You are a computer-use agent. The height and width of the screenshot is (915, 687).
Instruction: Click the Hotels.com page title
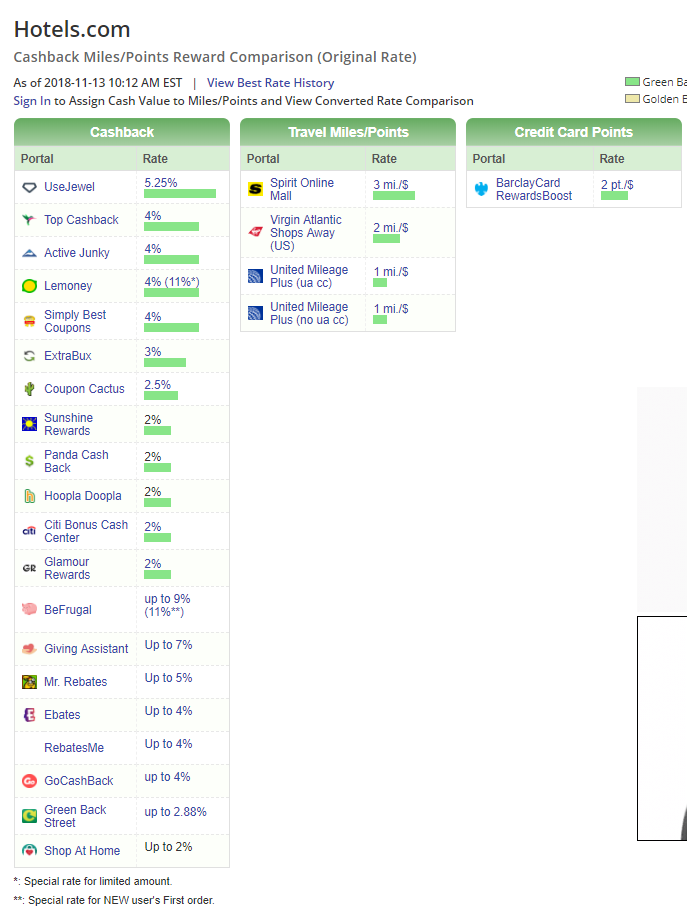pos(72,30)
